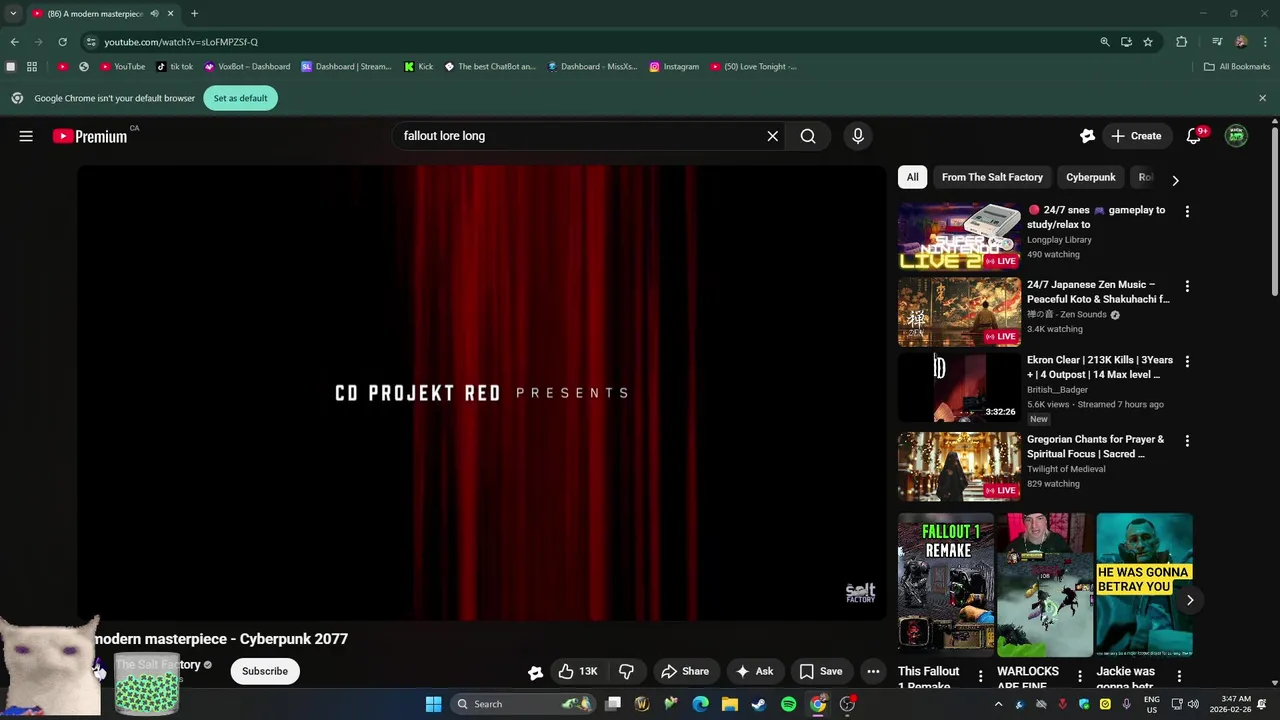Screen dimensions: 1280x720
Task: Reload the page
Action: click(x=62, y=42)
